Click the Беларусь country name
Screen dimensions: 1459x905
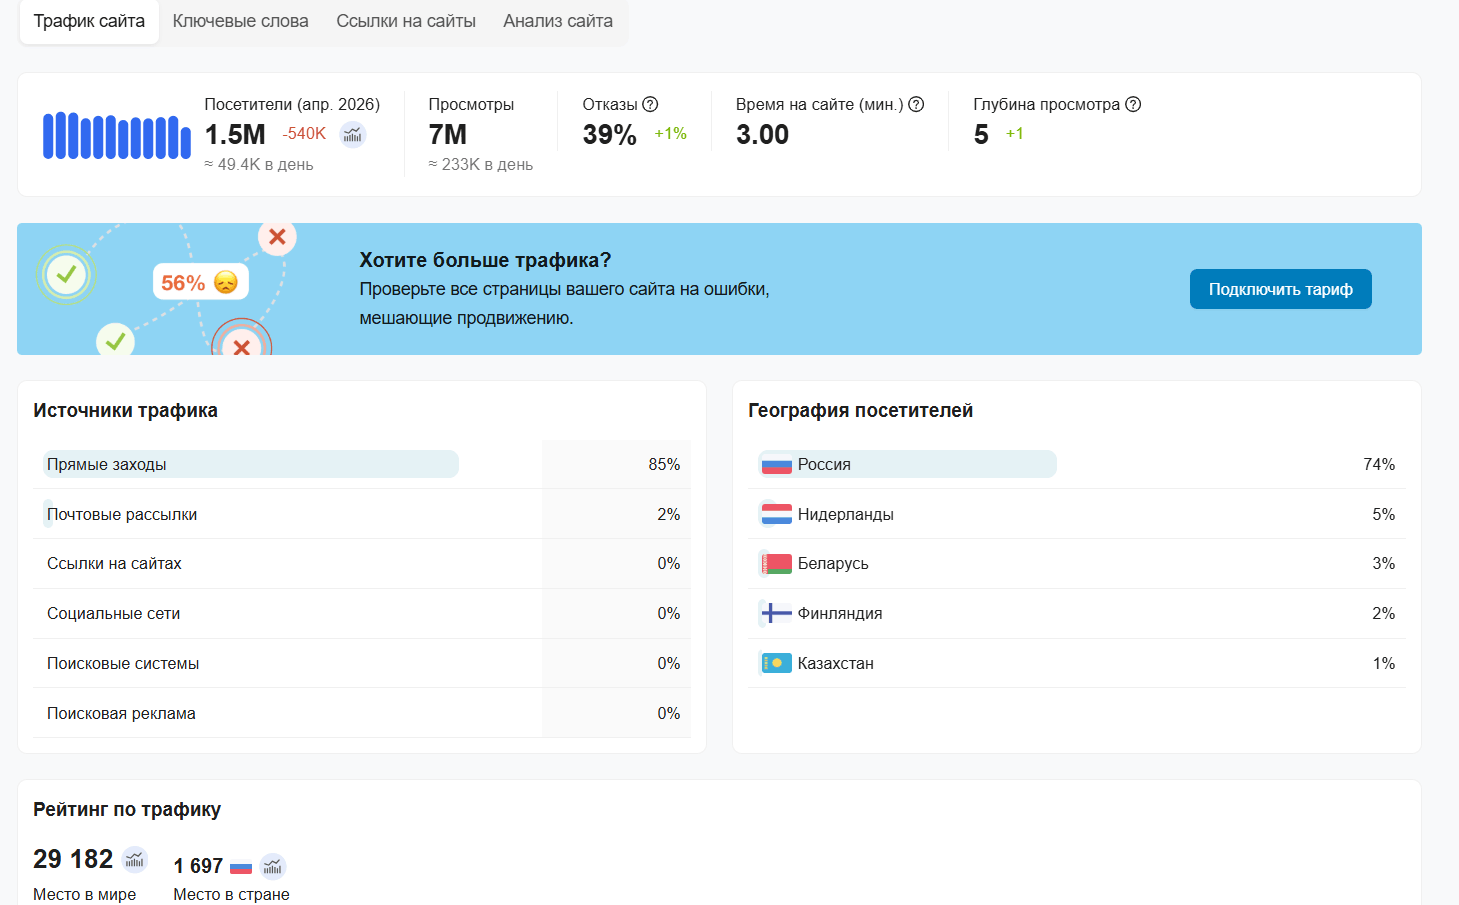pos(833,564)
